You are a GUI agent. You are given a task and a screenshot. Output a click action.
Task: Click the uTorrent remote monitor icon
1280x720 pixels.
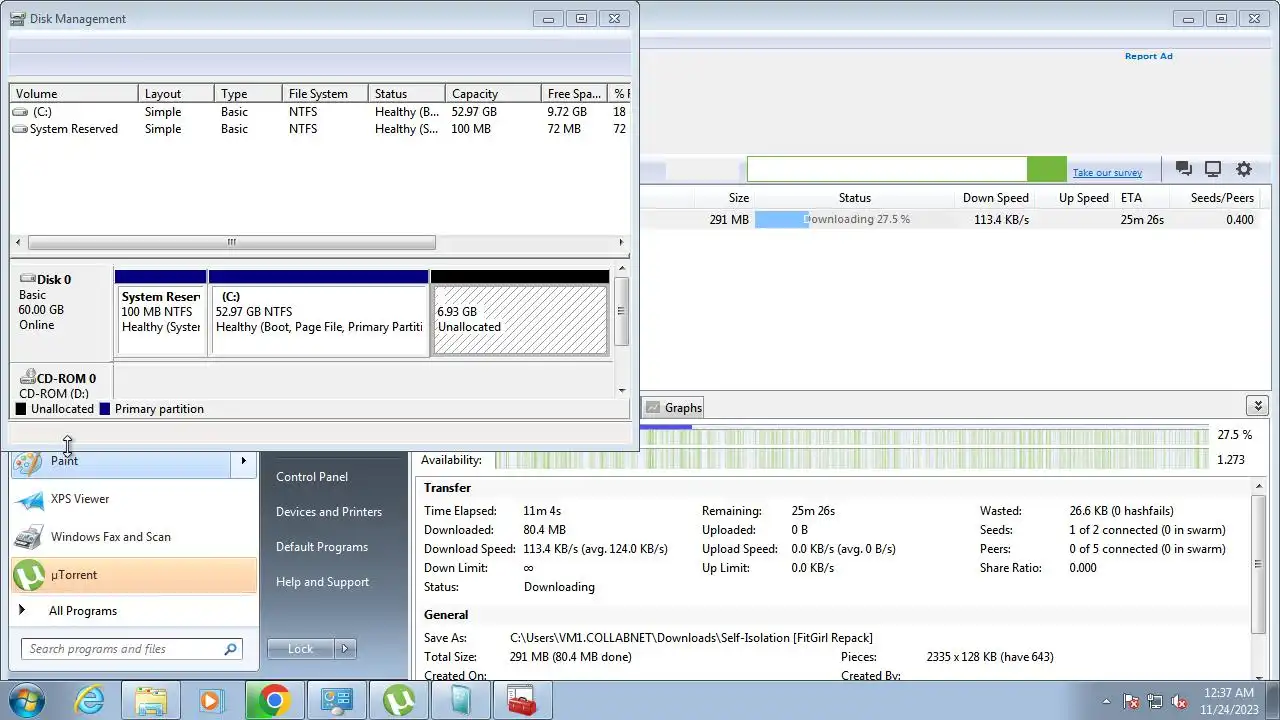[x=1213, y=170]
